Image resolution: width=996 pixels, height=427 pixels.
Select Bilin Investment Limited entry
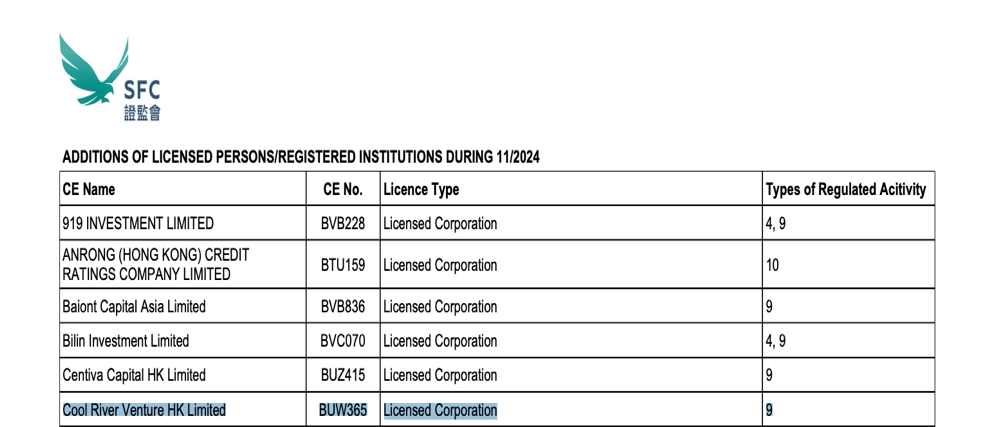tap(126, 341)
